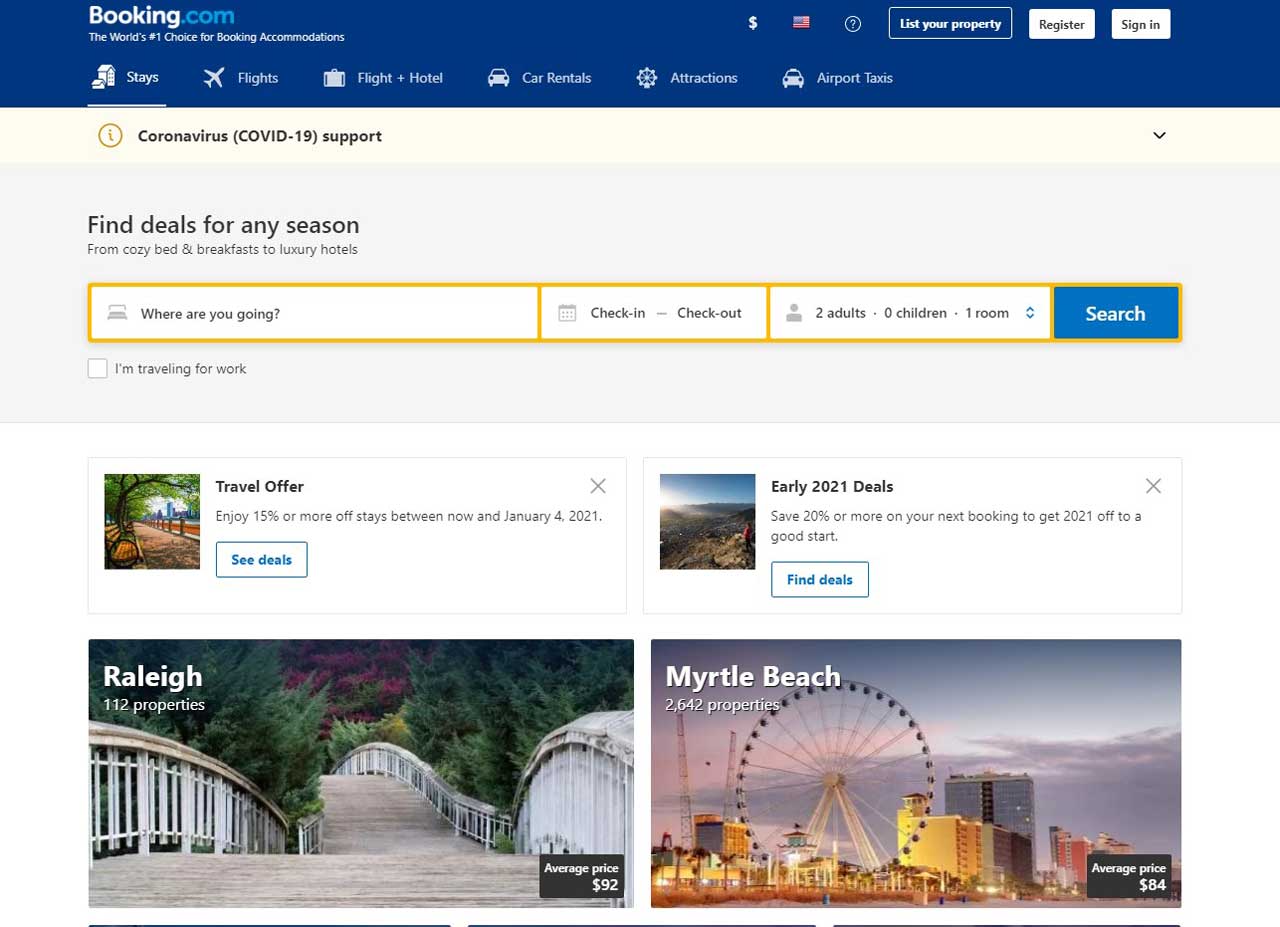Open the Attractions tab
Viewport: 1280px width, 927px height.
point(687,78)
